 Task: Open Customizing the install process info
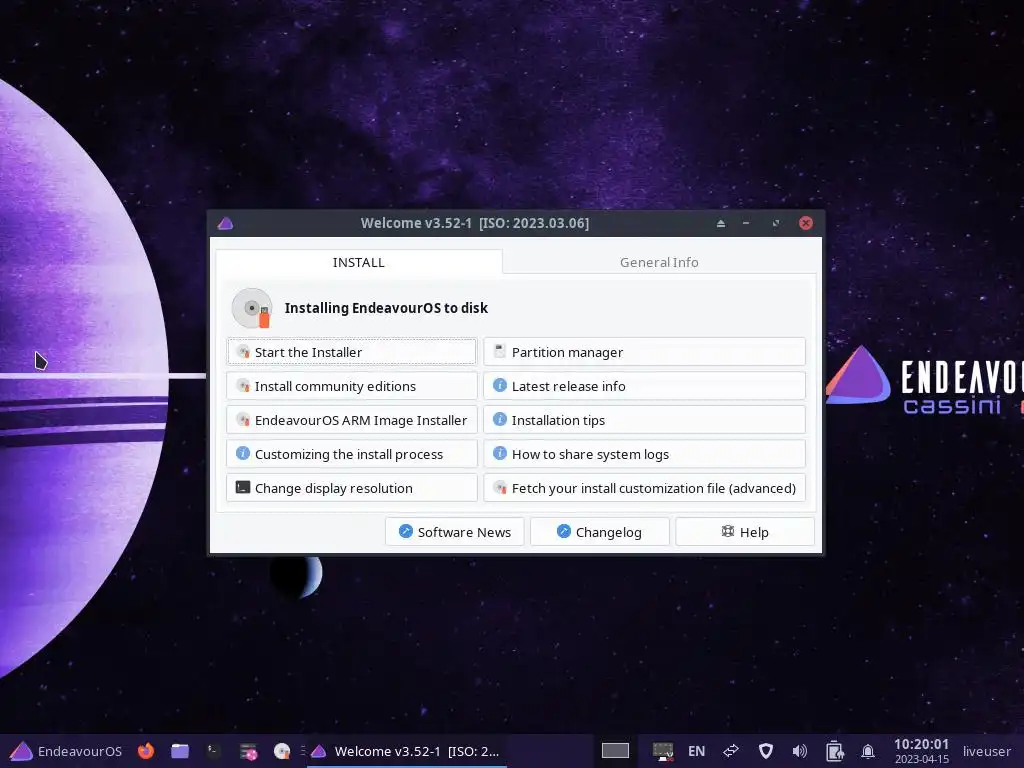tap(351, 454)
